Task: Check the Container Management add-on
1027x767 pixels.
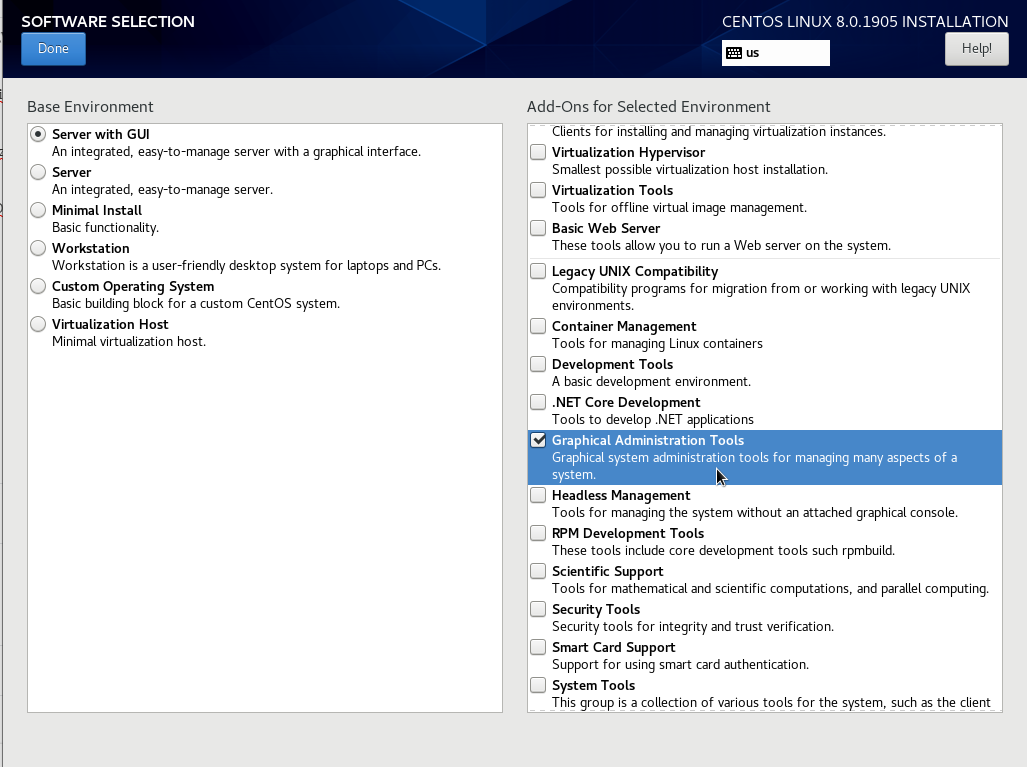Action: (537, 326)
